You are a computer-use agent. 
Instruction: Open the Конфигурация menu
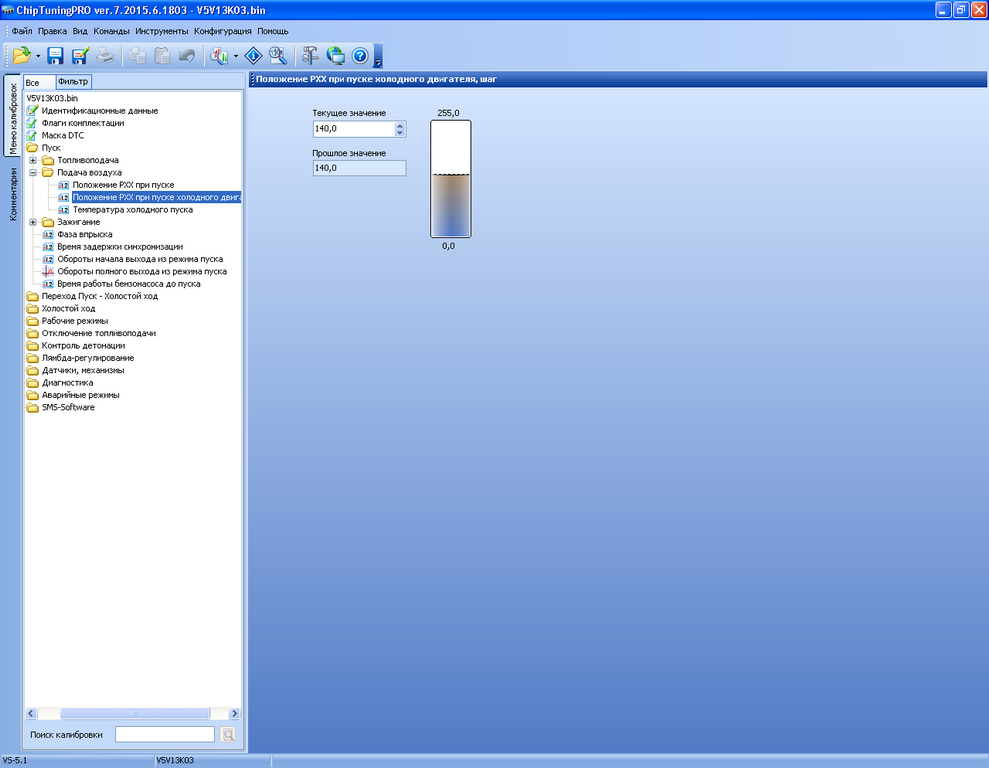coord(223,31)
